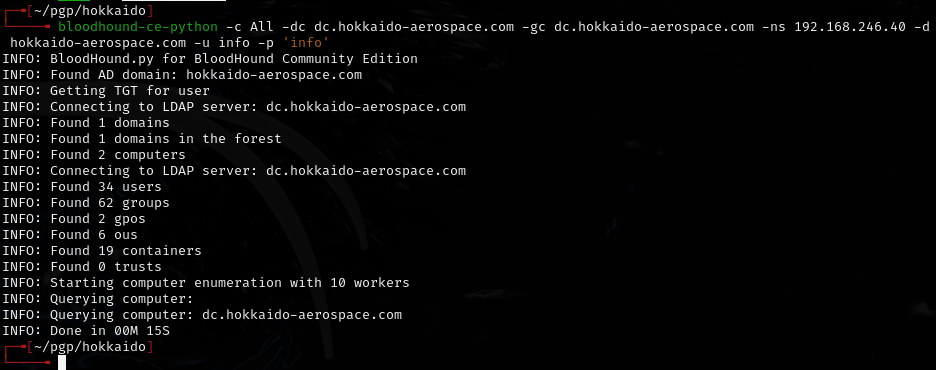The image size is (936, 370).
Task: Click line 'Found 1 domains in the forest'
Action: click(142, 138)
